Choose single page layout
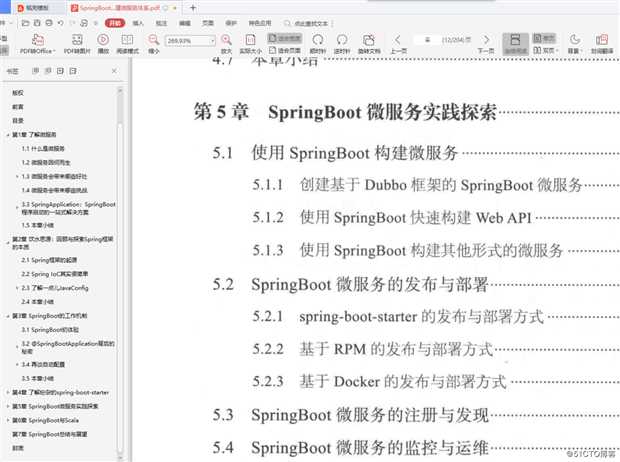 tap(544, 38)
